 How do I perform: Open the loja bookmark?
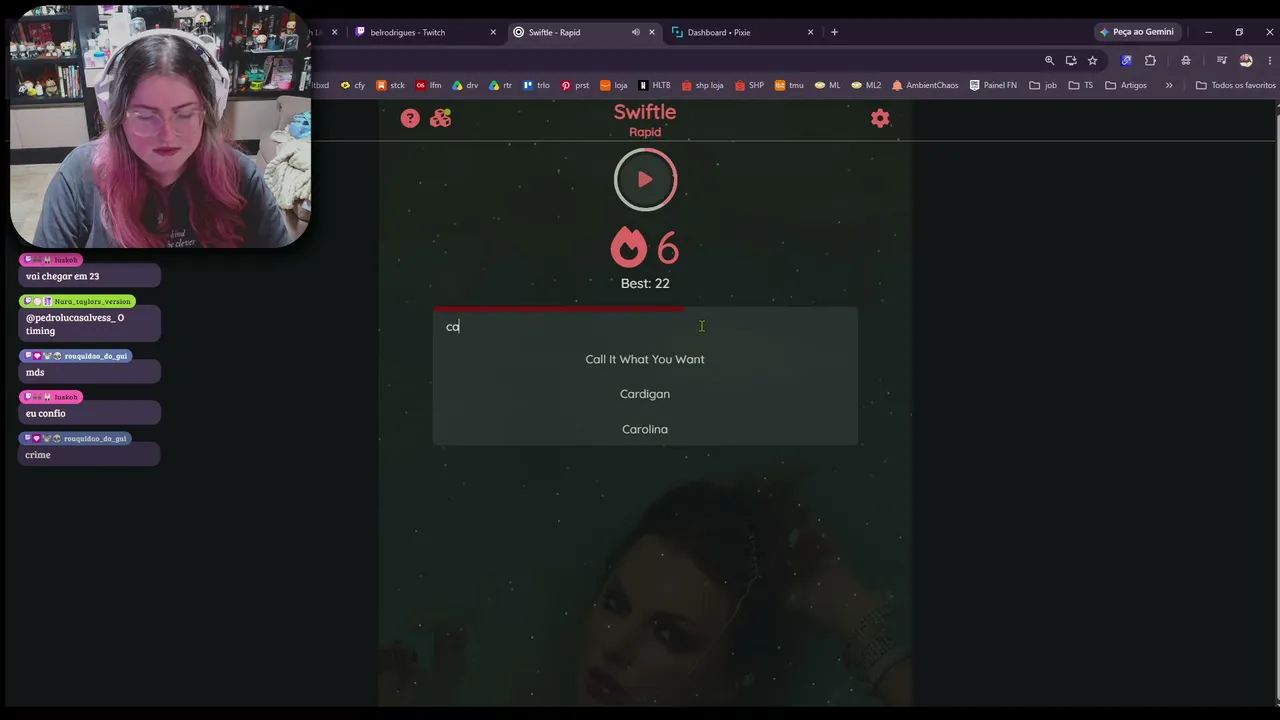613,85
